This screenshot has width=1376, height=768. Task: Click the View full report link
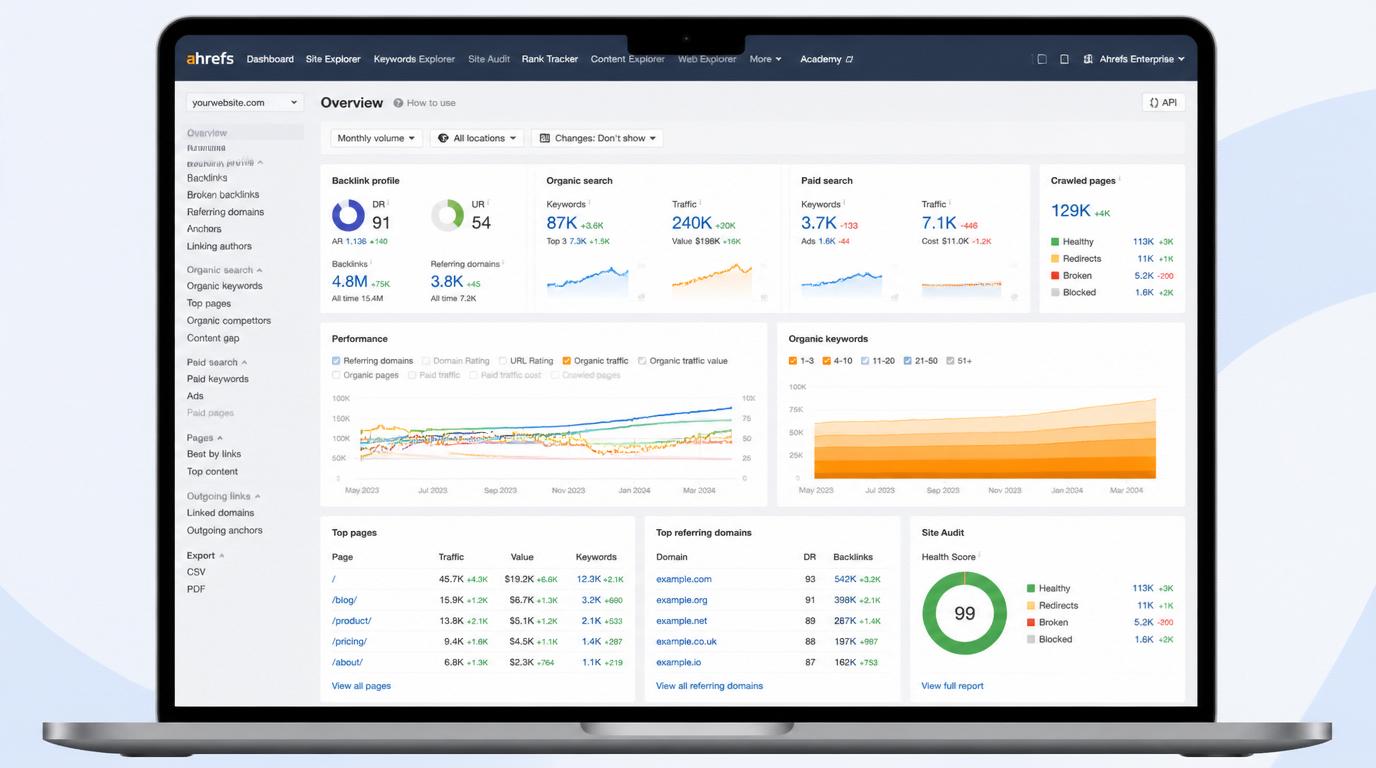pos(952,686)
